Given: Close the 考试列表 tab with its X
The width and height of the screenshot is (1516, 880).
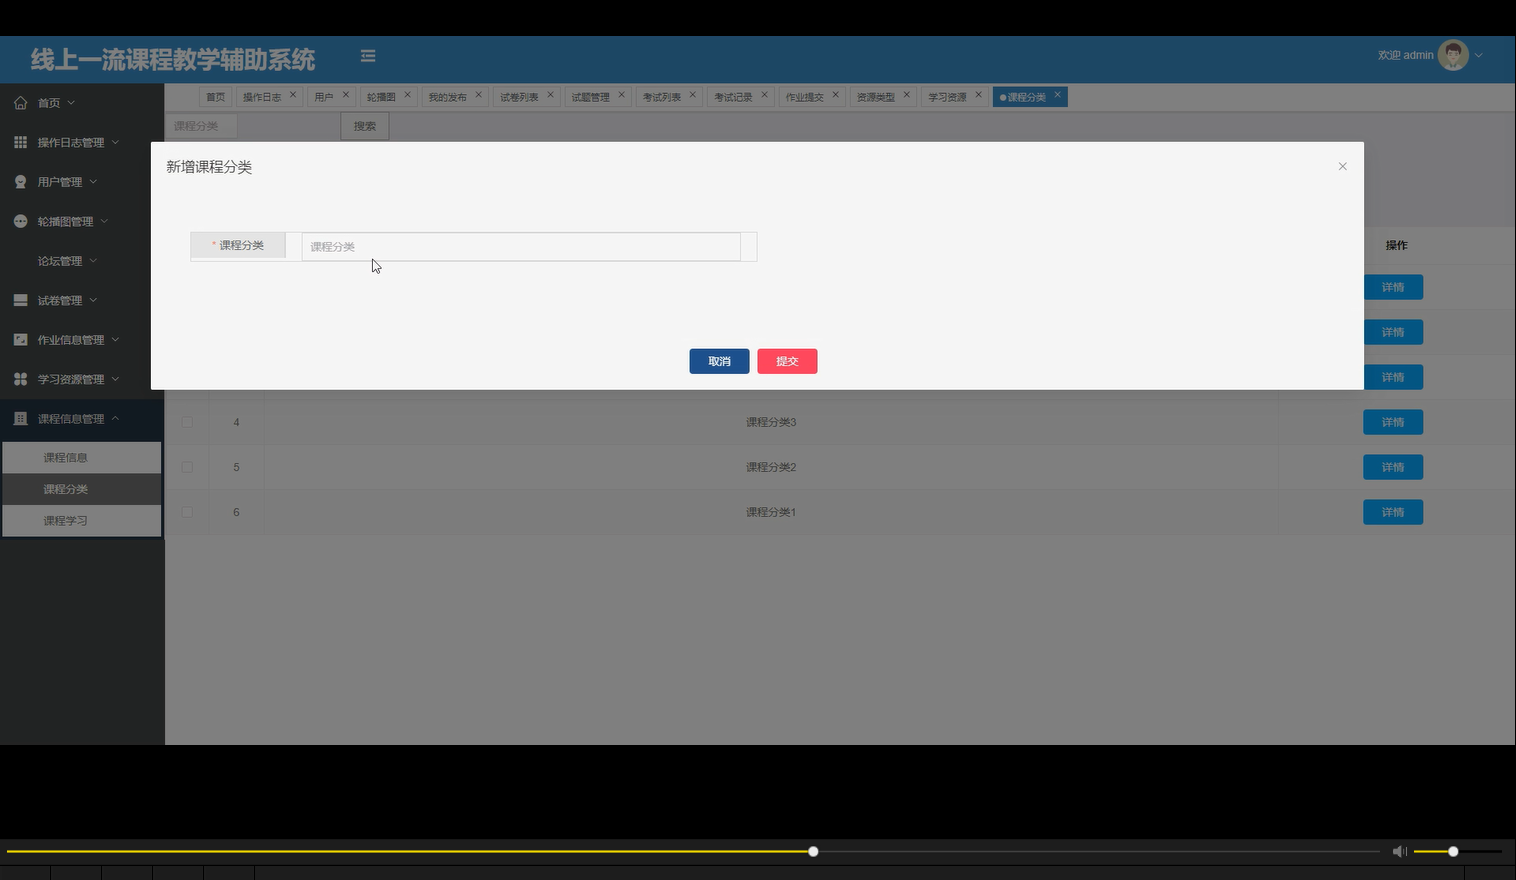Looking at the screenshot, I should tap(692, 95).
